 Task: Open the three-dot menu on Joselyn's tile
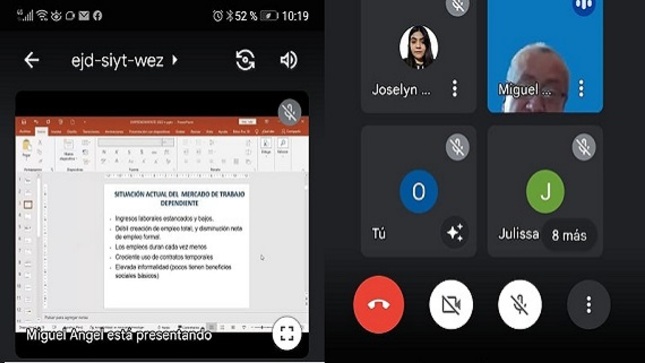(455, 88)
